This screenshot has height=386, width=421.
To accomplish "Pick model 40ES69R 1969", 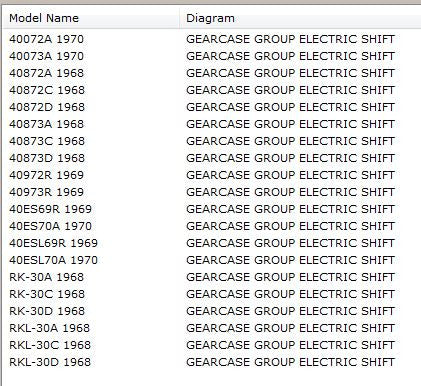I will [x=50, y=209].
